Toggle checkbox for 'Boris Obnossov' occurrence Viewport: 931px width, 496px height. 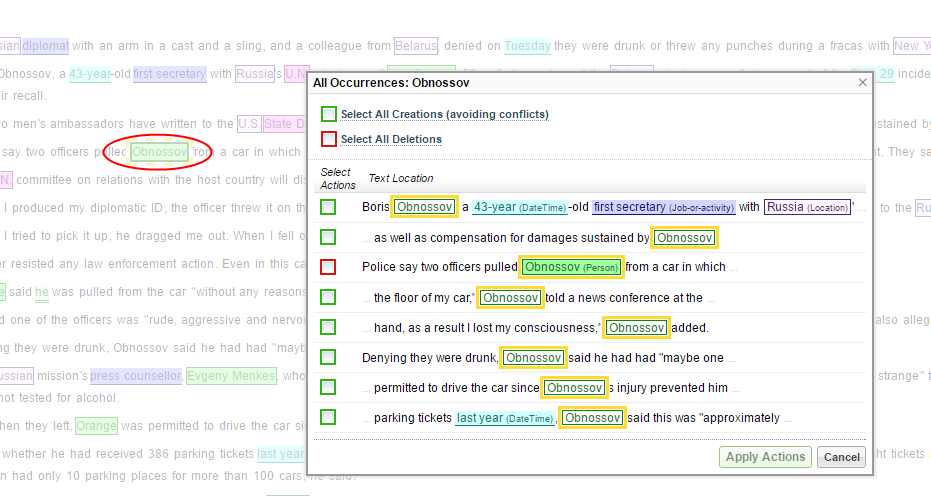coord(328,207)
